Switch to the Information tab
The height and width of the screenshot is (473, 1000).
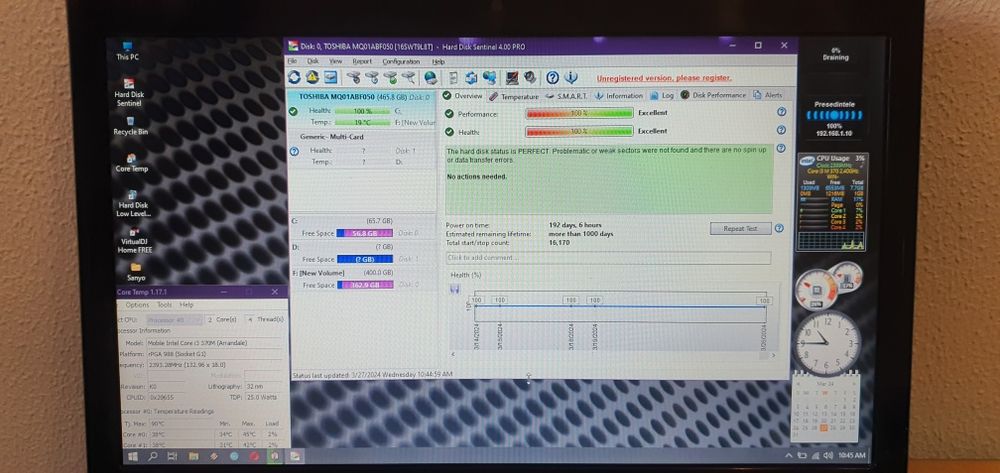619,96
